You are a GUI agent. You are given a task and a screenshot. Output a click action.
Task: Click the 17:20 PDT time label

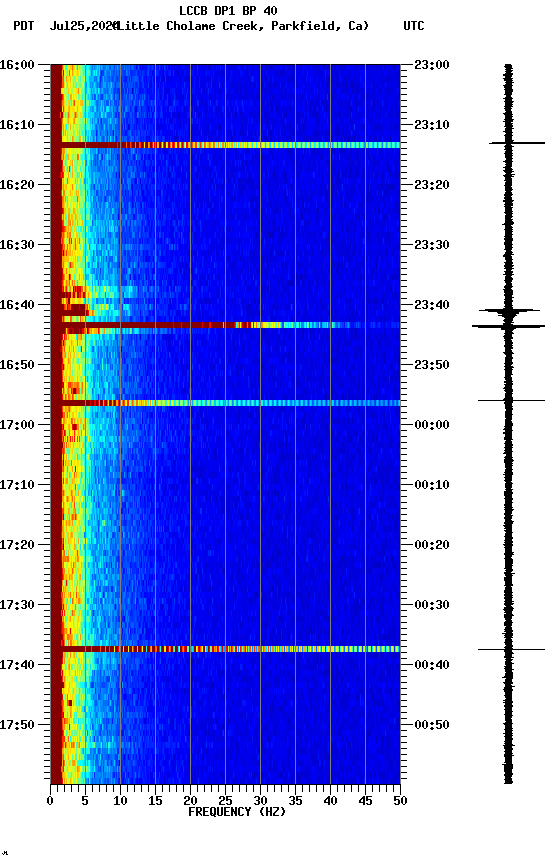(17, 545)
